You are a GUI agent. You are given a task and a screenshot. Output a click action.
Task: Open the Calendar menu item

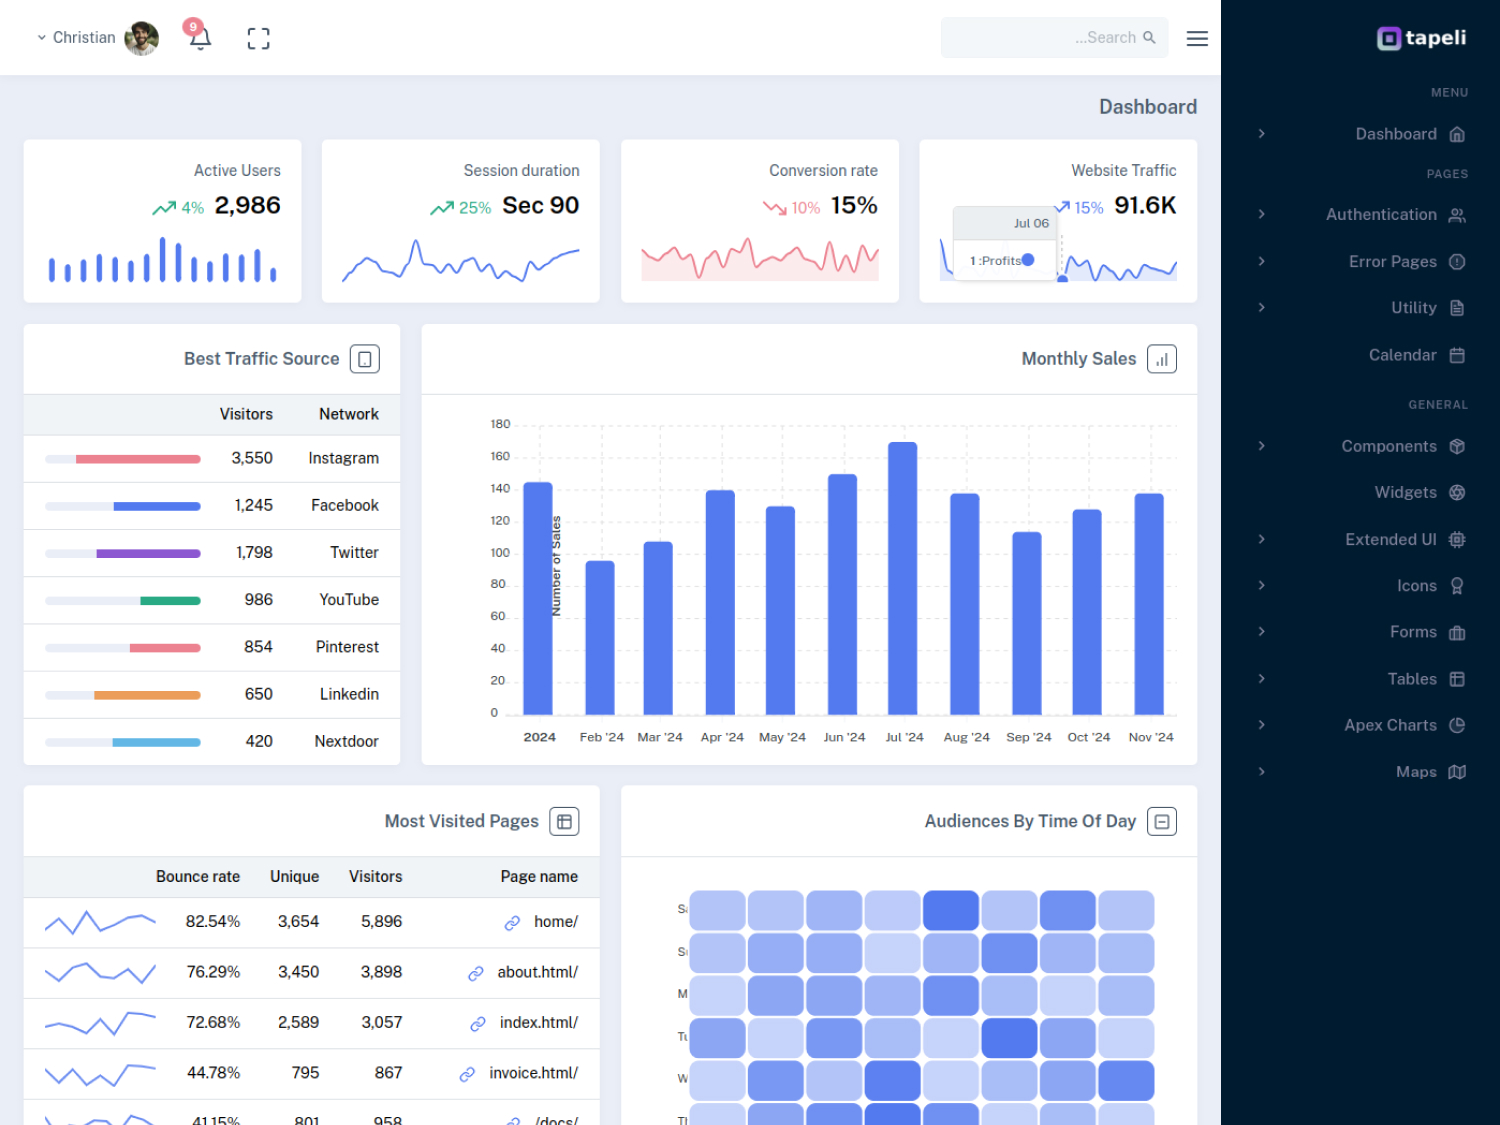(x=1402, y=355)
